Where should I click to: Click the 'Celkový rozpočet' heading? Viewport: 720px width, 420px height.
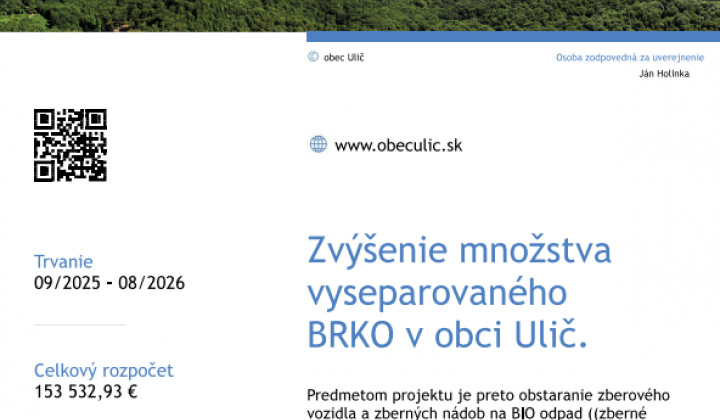click(x=104, y=370)
